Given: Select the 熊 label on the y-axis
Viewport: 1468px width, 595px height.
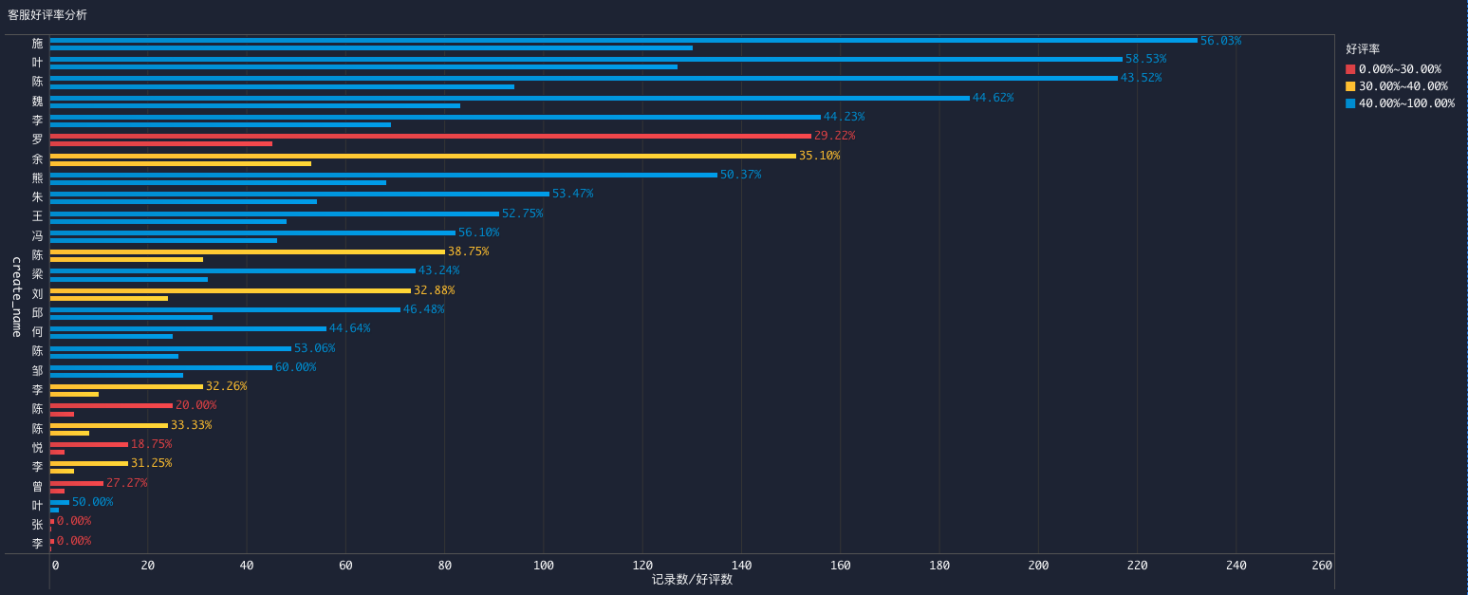Looking at the screenshot, I should [x=37, y=178].
